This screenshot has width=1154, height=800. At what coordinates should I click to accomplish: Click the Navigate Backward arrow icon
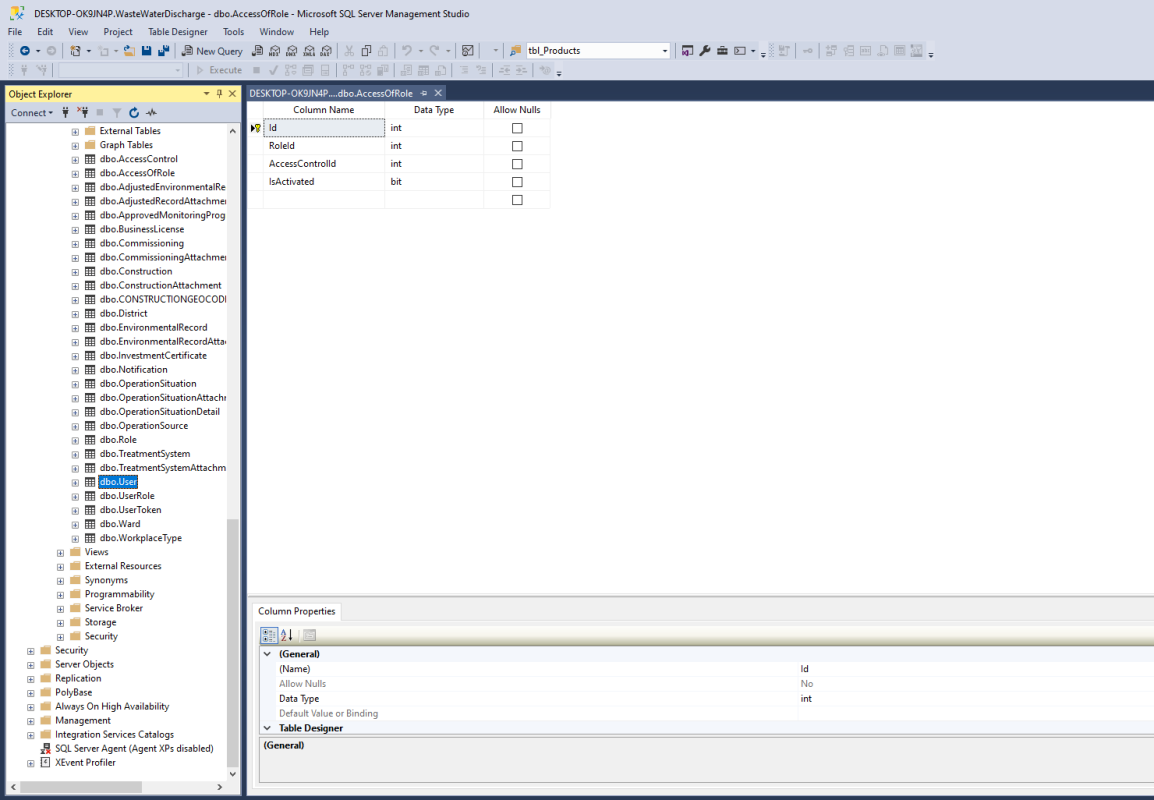pos(25,51)
